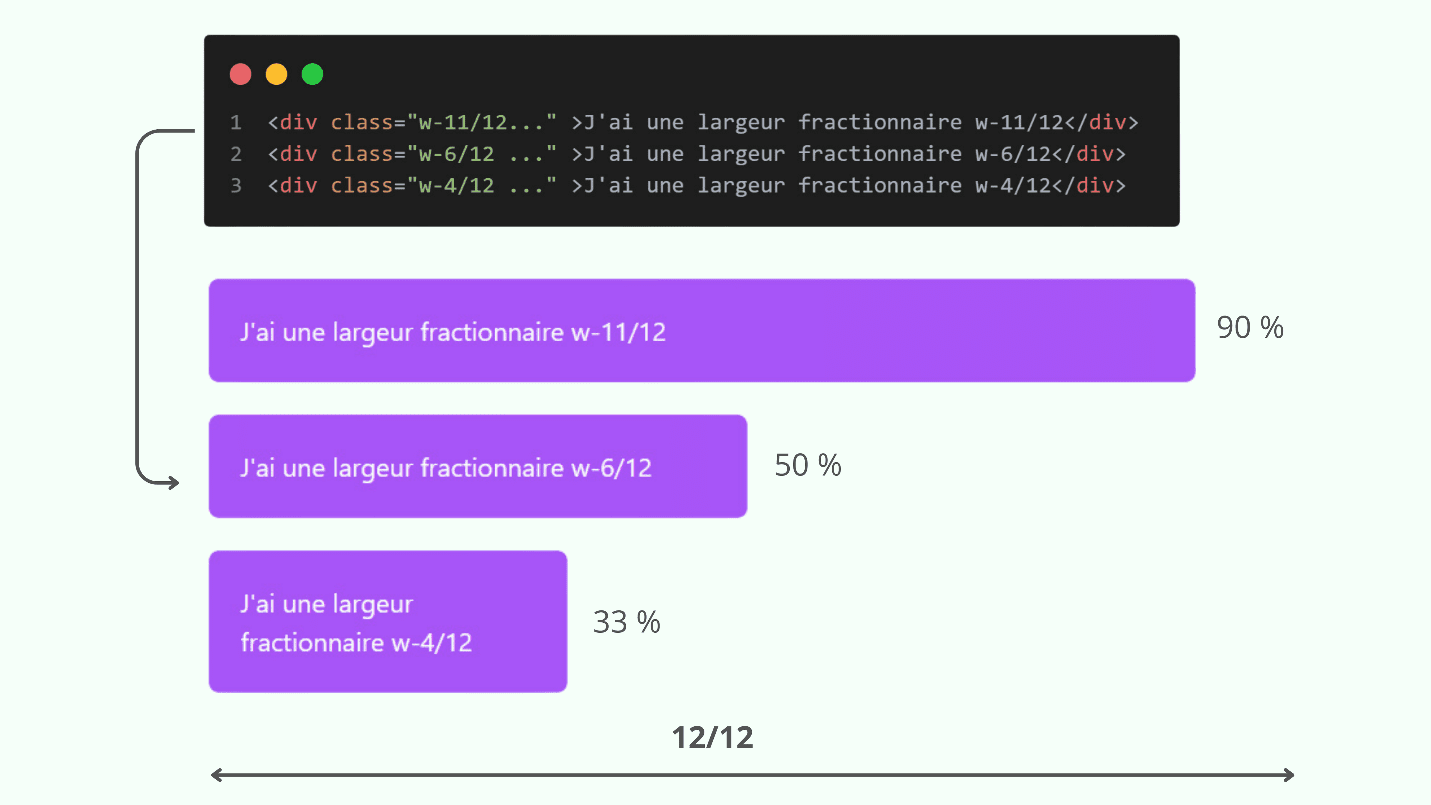
Task: Click the green dot in code window
Action: (x=312, y=74)
